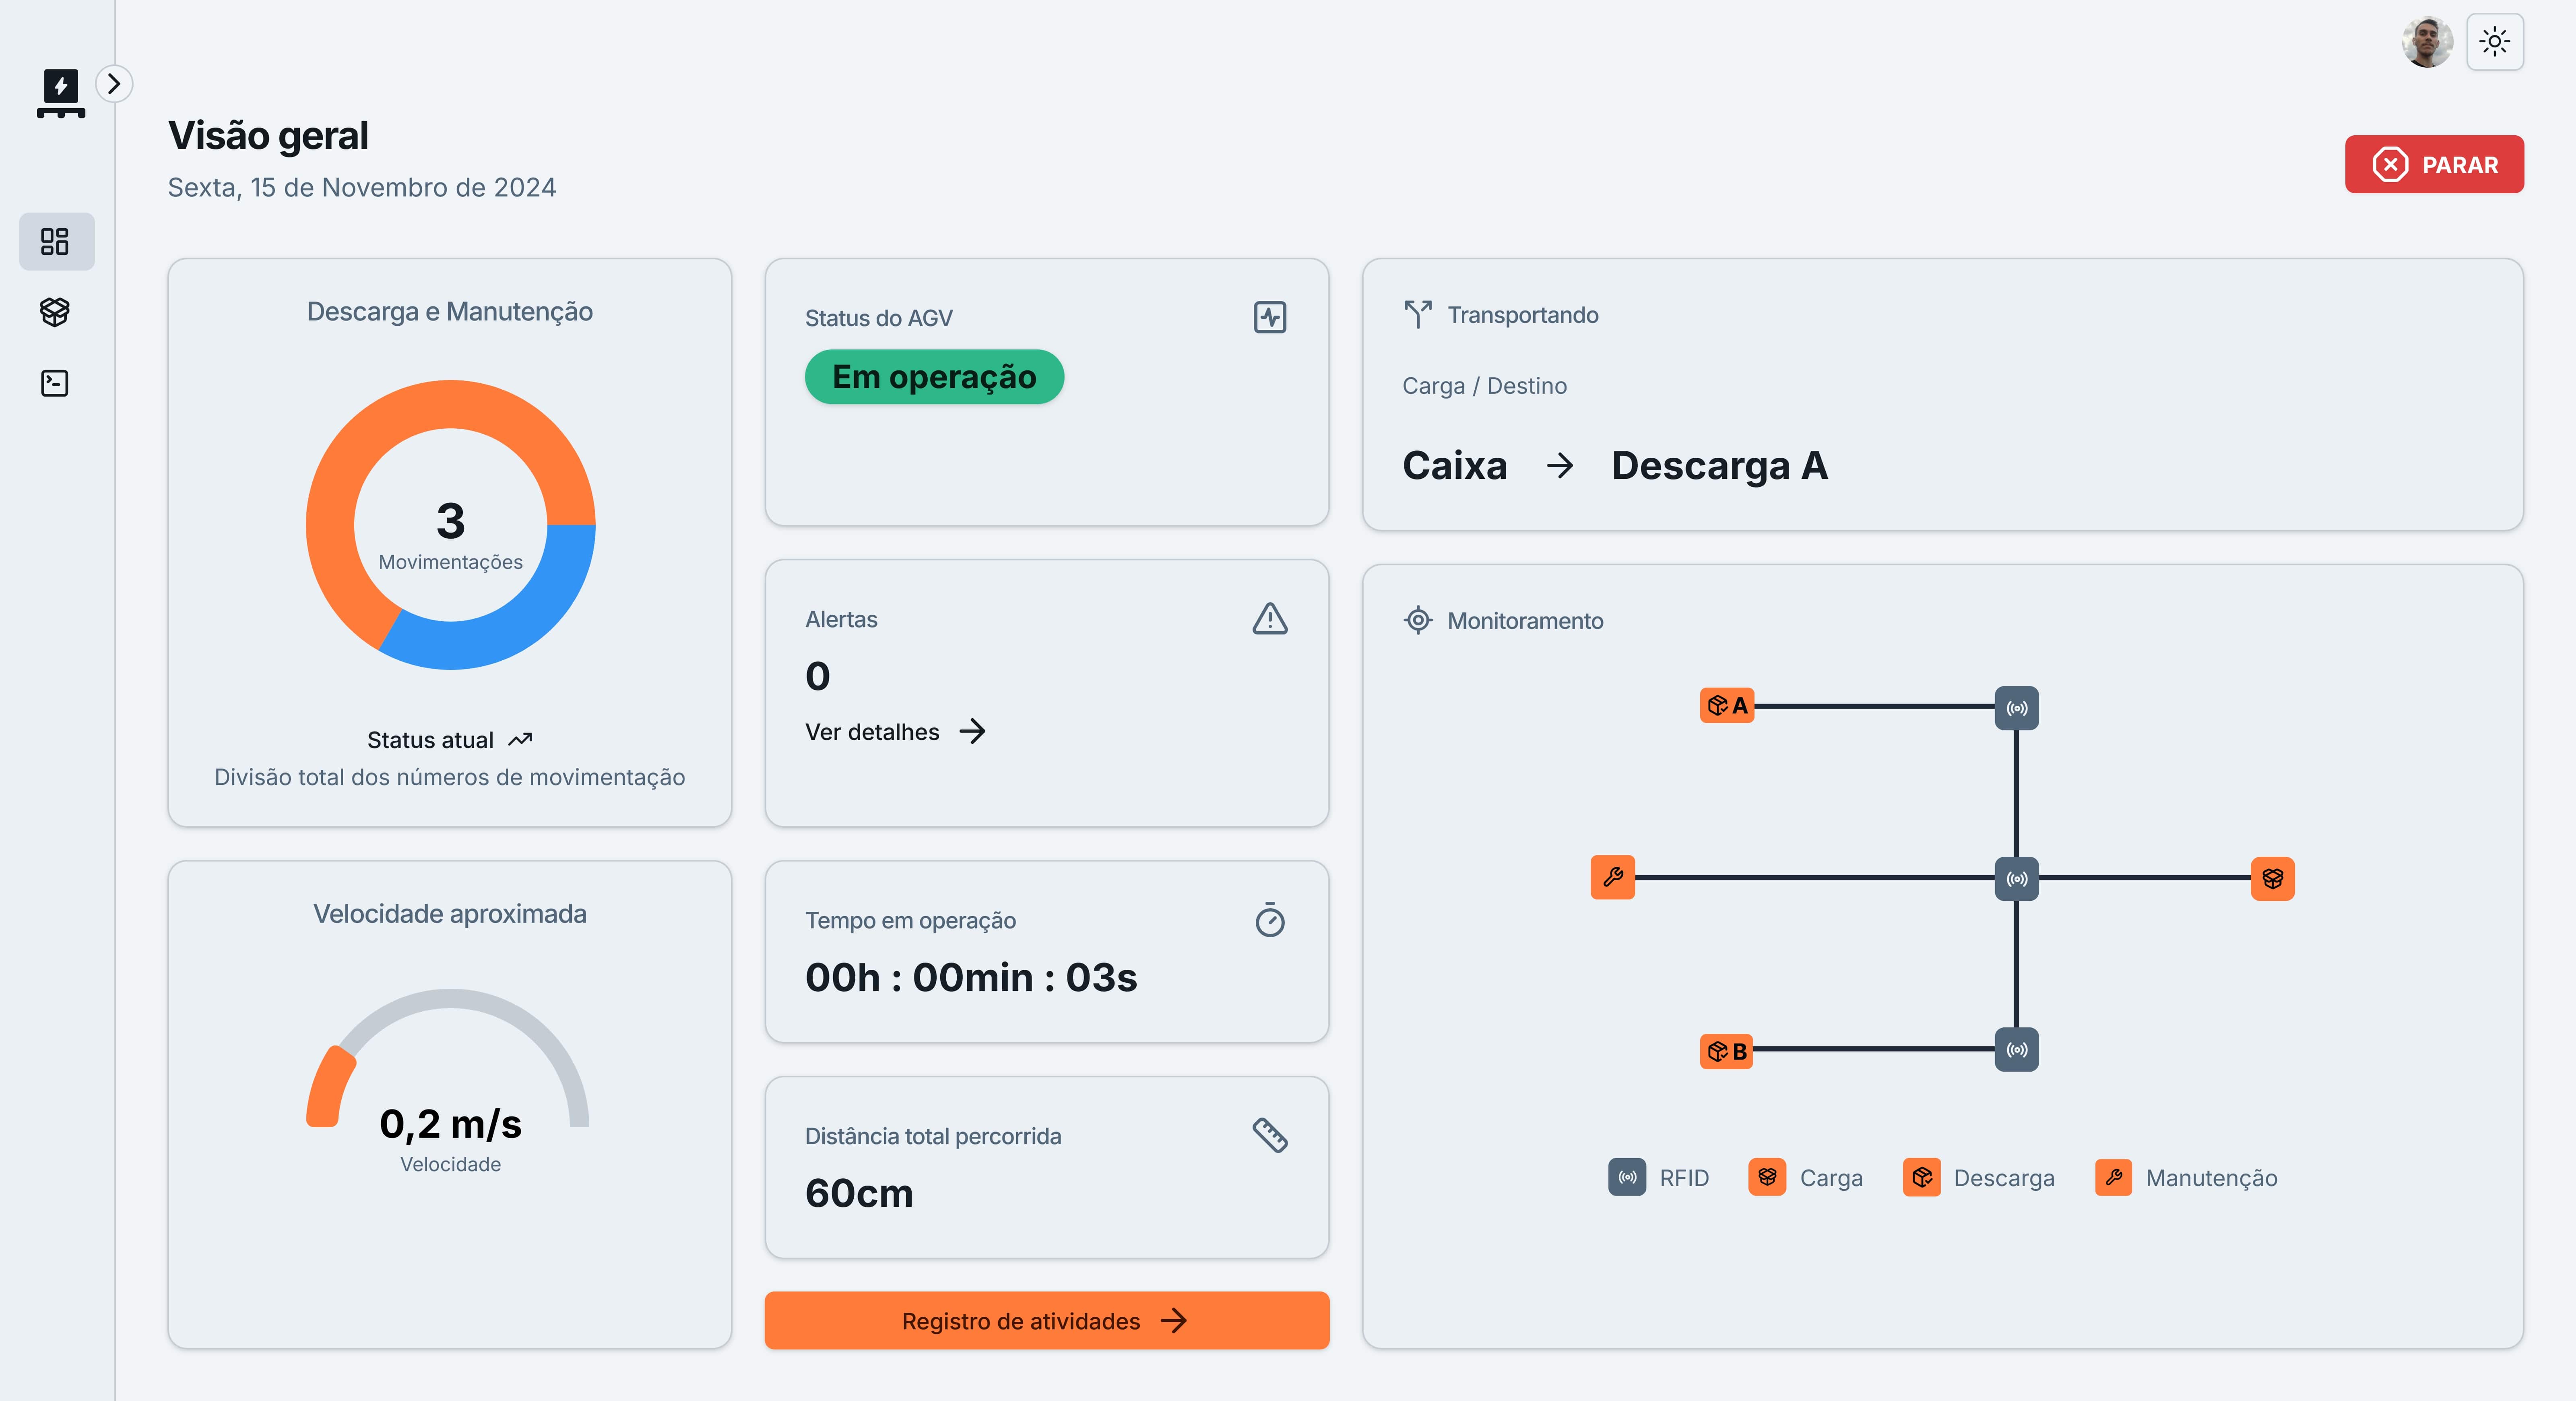The image size is (2576, 1401).
Task: Click the RFID legend label
Action: pyautogui.click(x=1684, y=1178)
